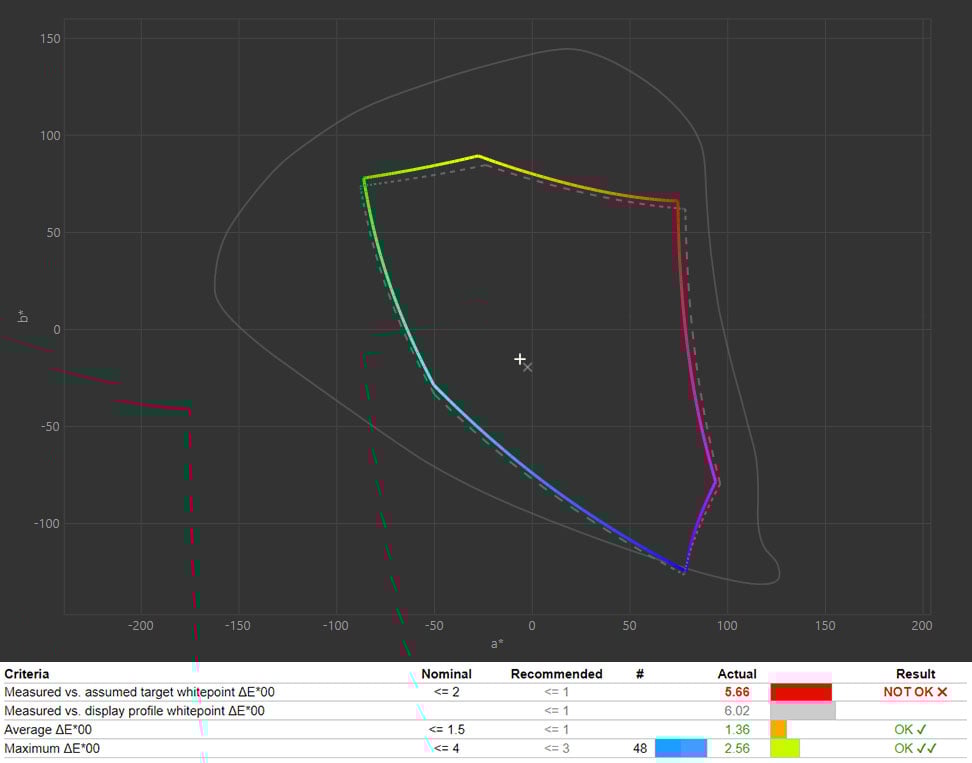972x763 pixels.
Task: Click the gray x whitepoint marker
Action: [x=528, y=368]
